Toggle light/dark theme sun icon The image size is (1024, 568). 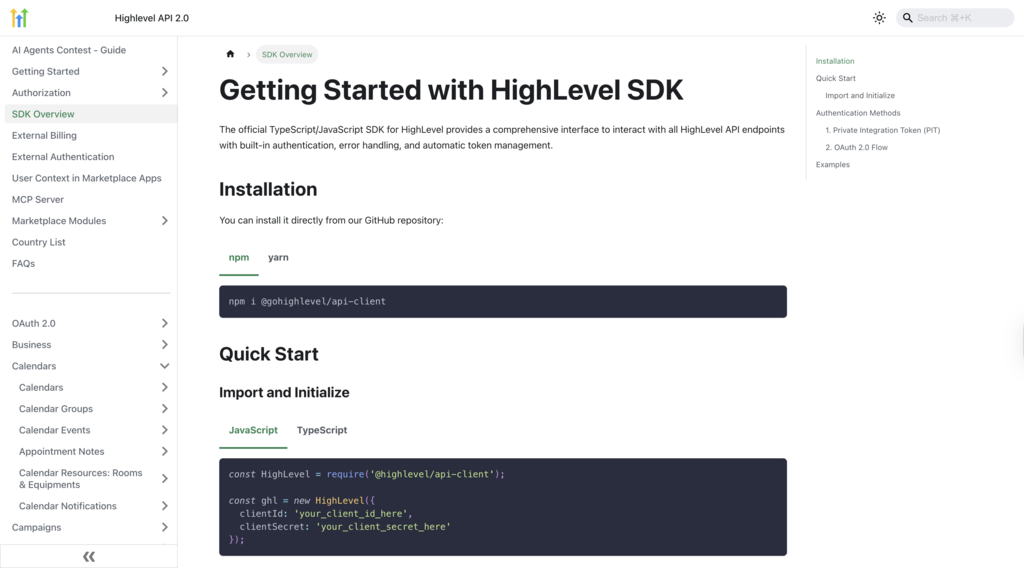[879, 18]
